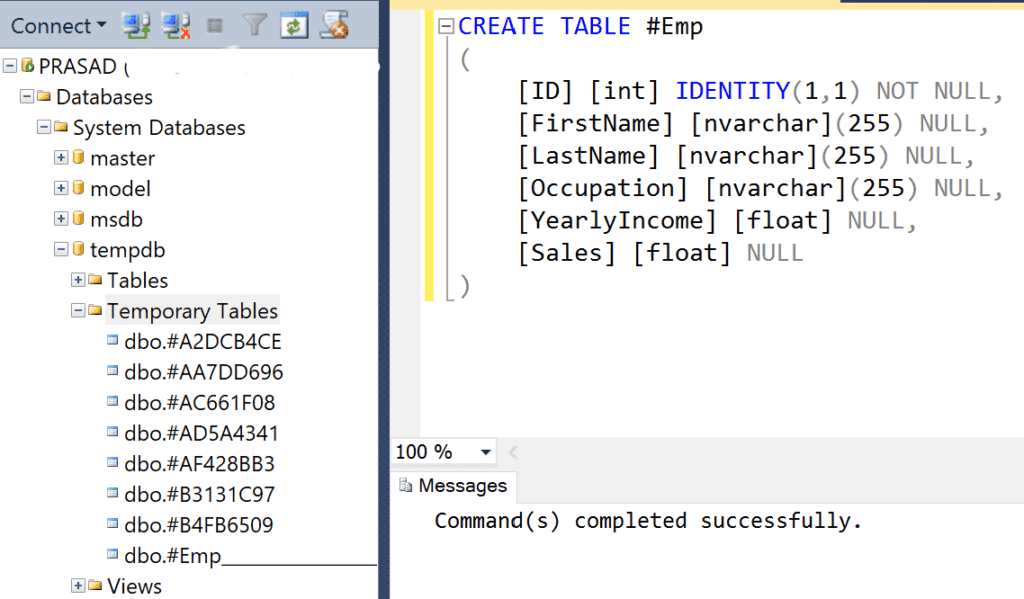Select the System Databases folder
This screenshot has width=1024, height=599.
[158, 127]
